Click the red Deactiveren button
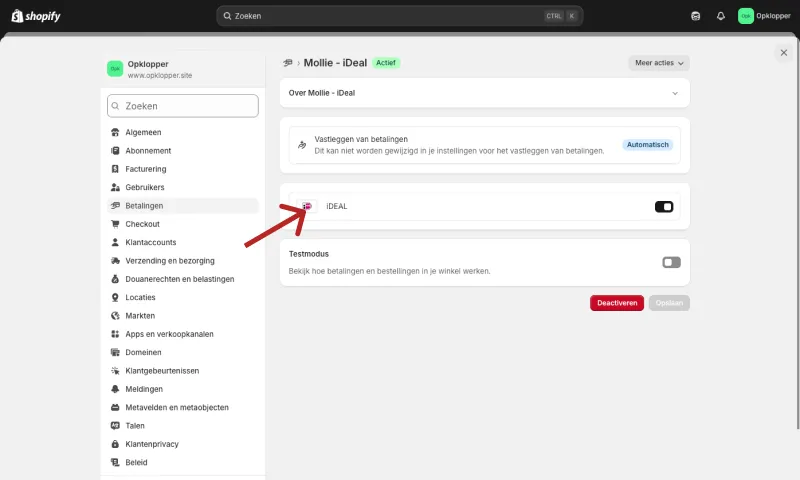Image resolution: width=800 pixels, height=480 pixels. coord(617,303)
